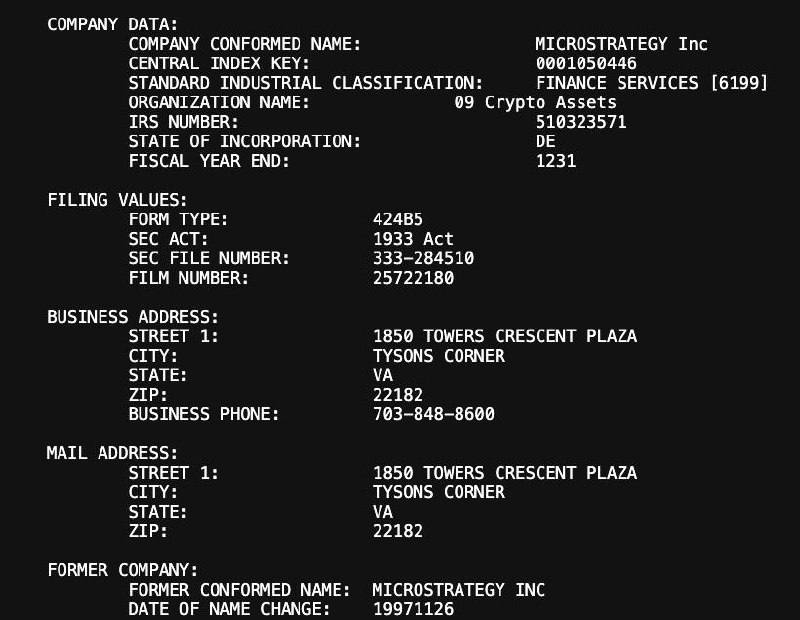800x620 pixels.
Task: Select SEC file number 333-284510
Action: (423, 258)
